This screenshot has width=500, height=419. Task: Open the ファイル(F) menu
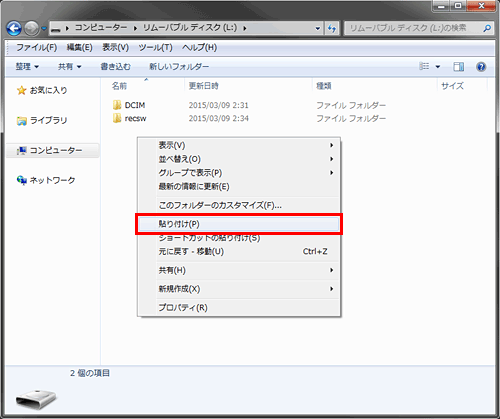(36, 48)
